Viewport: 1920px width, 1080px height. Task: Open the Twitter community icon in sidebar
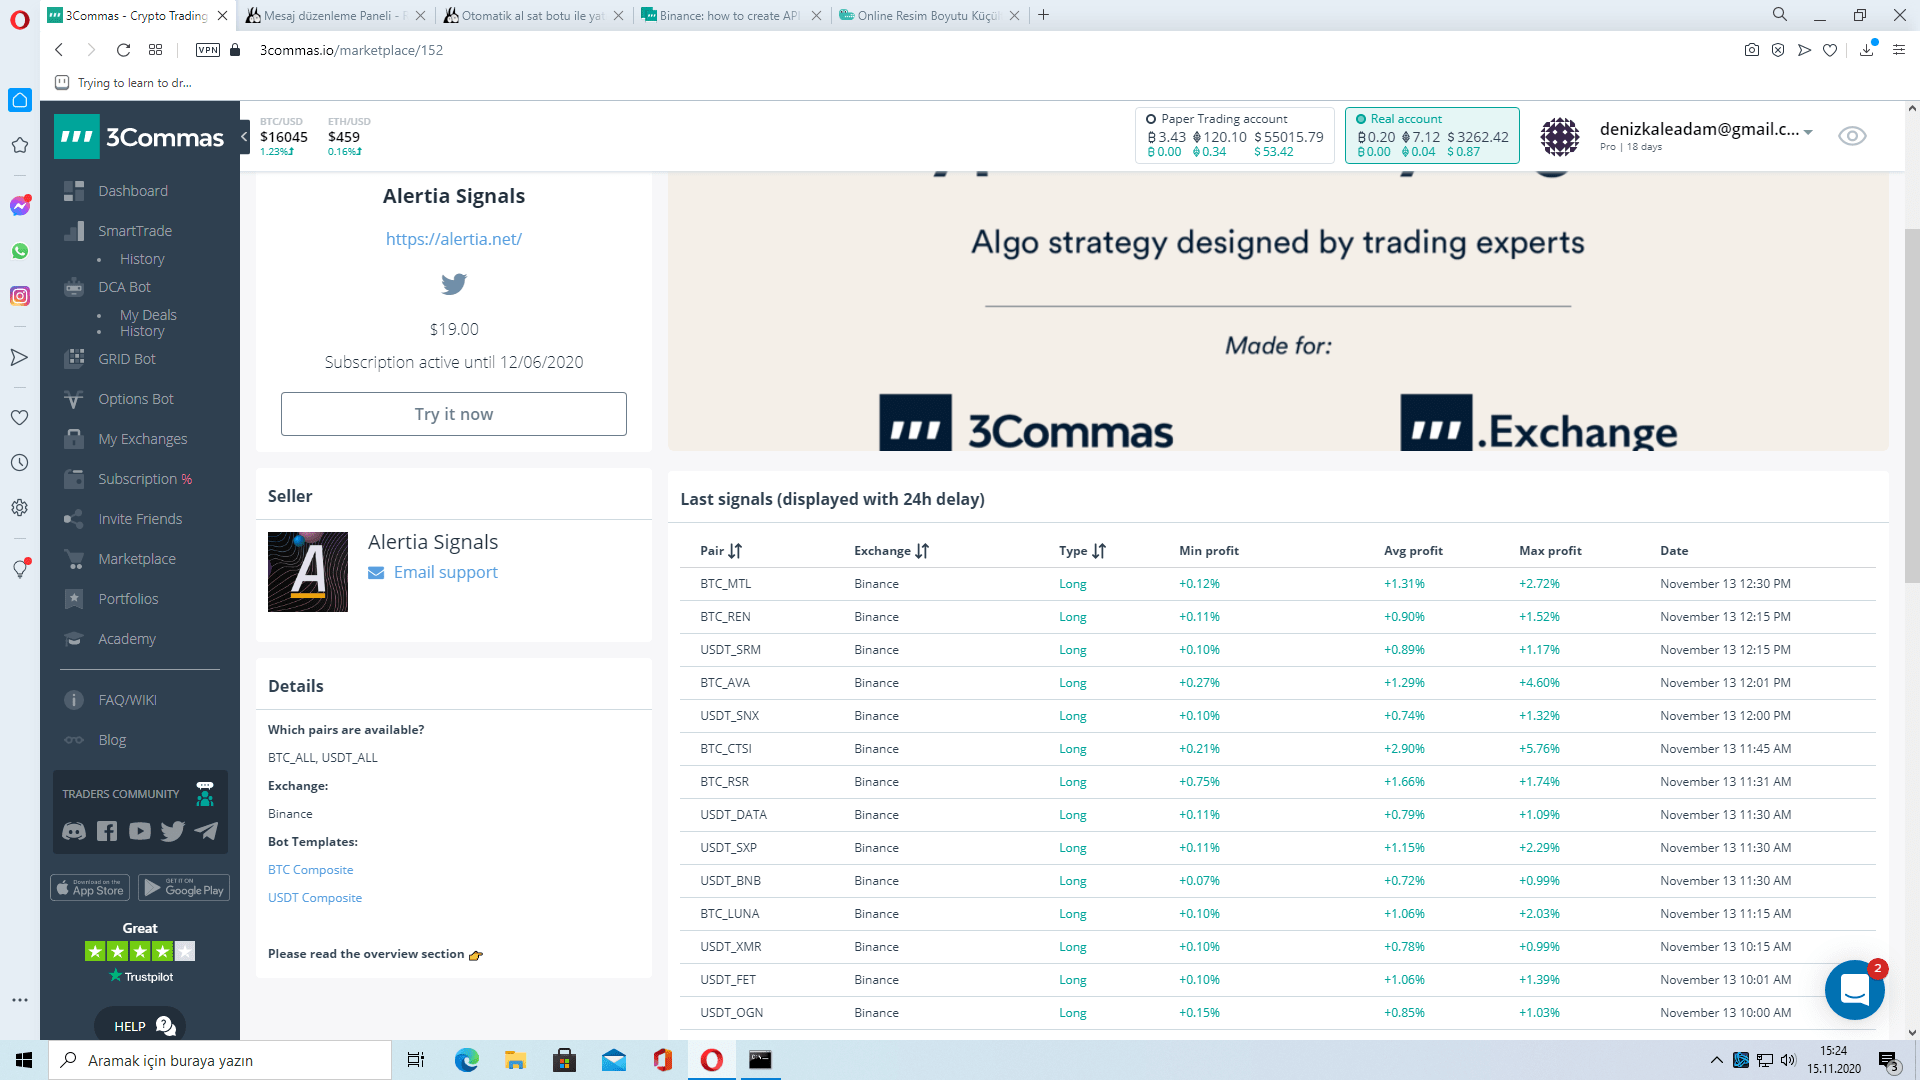click(x=173, y=831)
